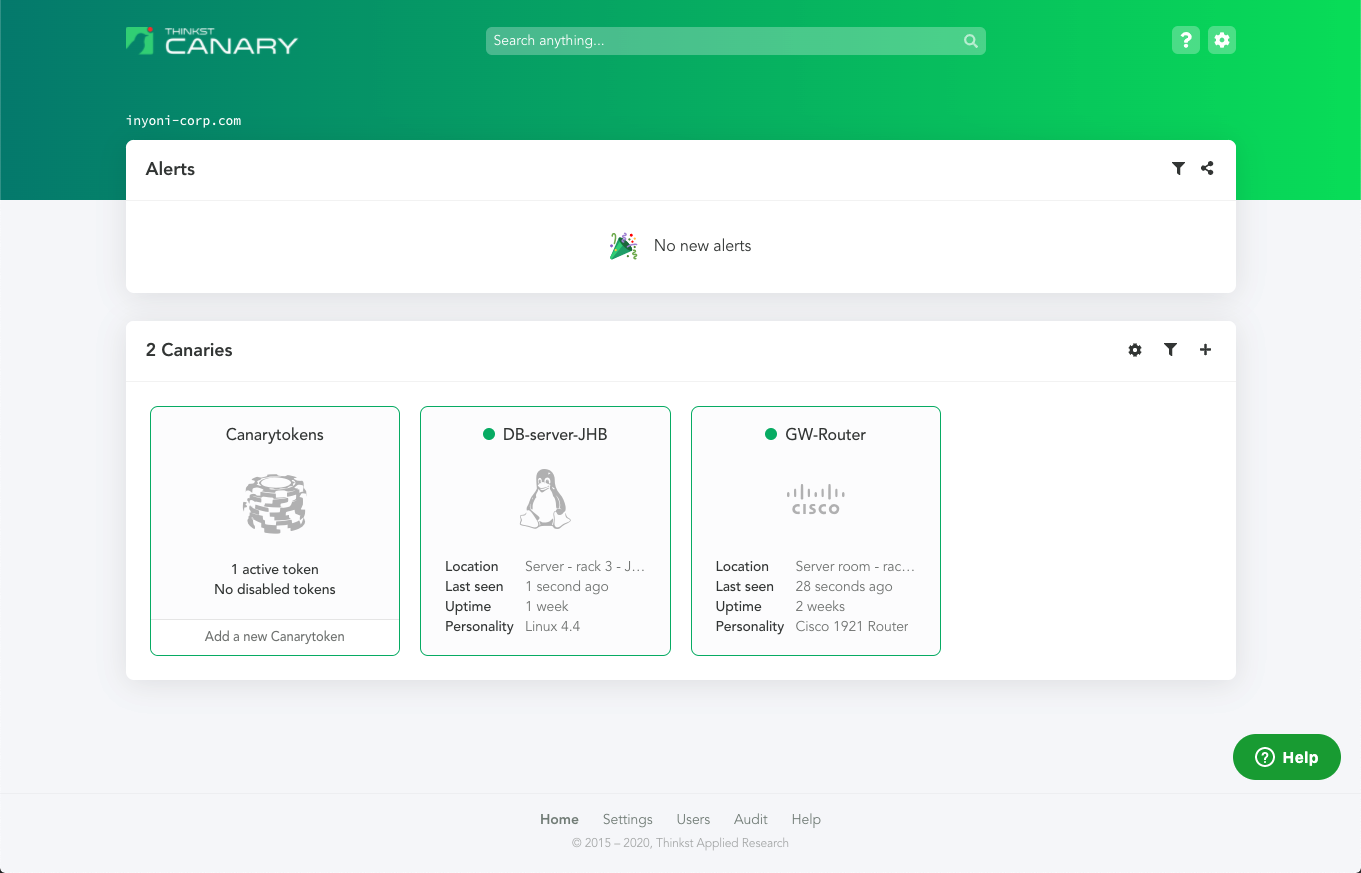This screenshot has height=873, width=1361.
Task: Open the question mark help icon in header
Action: coord(1185,40)
